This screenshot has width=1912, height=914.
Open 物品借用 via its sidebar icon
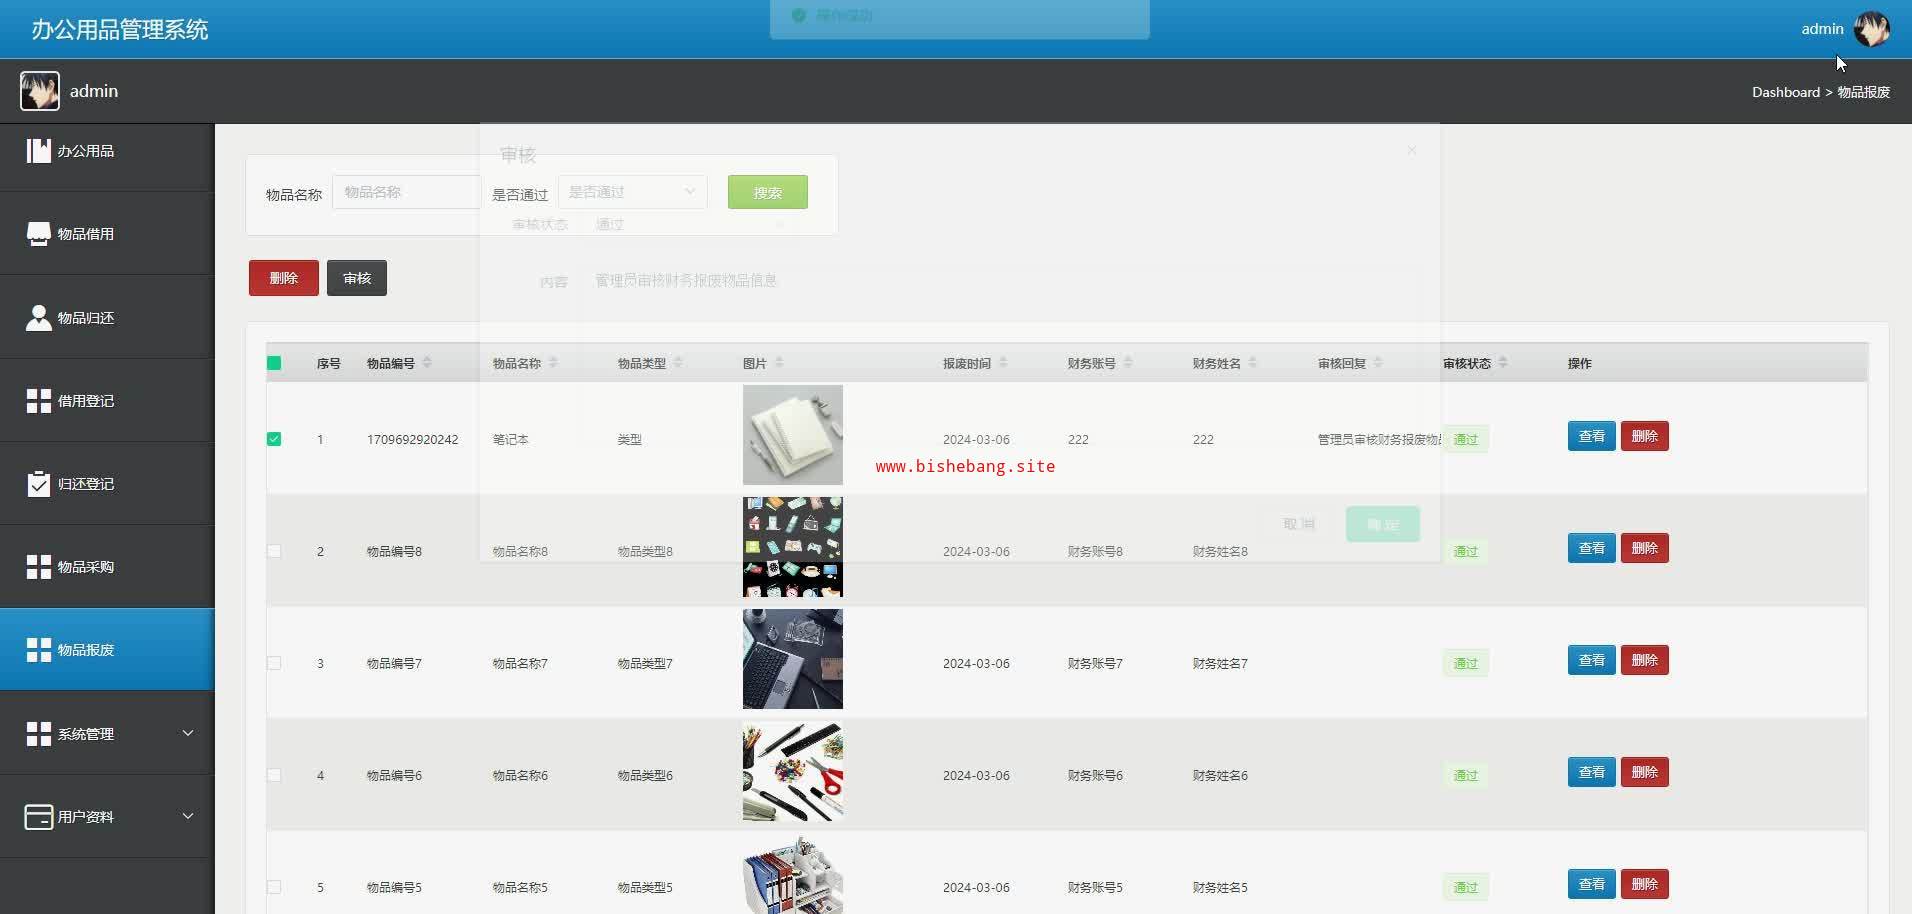[x=38, y=234]
